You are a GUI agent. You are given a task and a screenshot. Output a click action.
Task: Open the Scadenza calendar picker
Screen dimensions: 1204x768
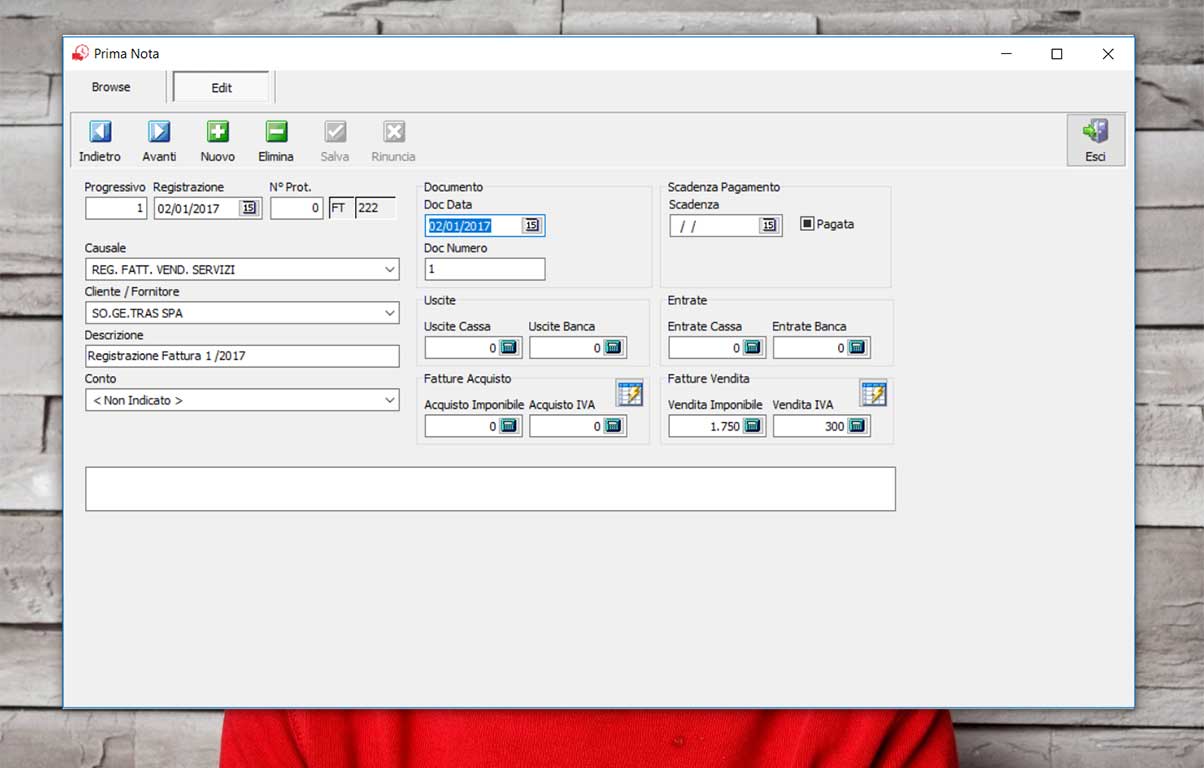click(769, 225)
